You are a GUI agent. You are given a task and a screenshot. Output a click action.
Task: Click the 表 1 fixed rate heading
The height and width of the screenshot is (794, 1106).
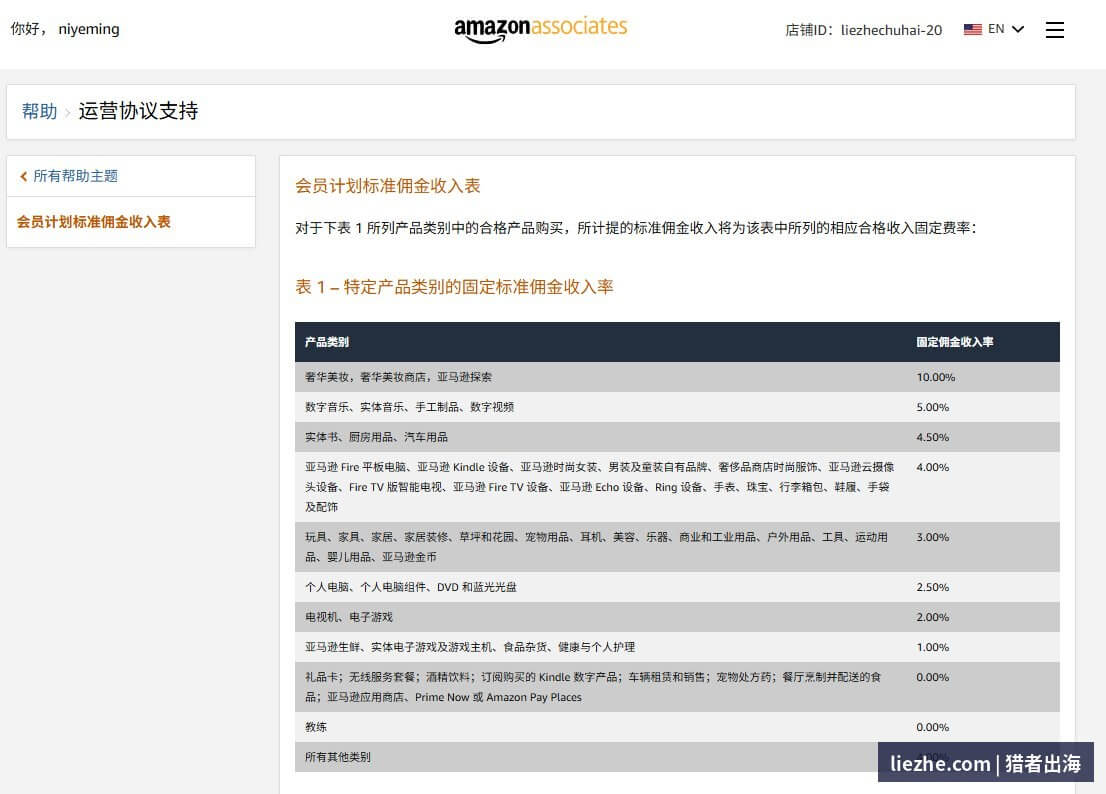[x=454, y=287]
